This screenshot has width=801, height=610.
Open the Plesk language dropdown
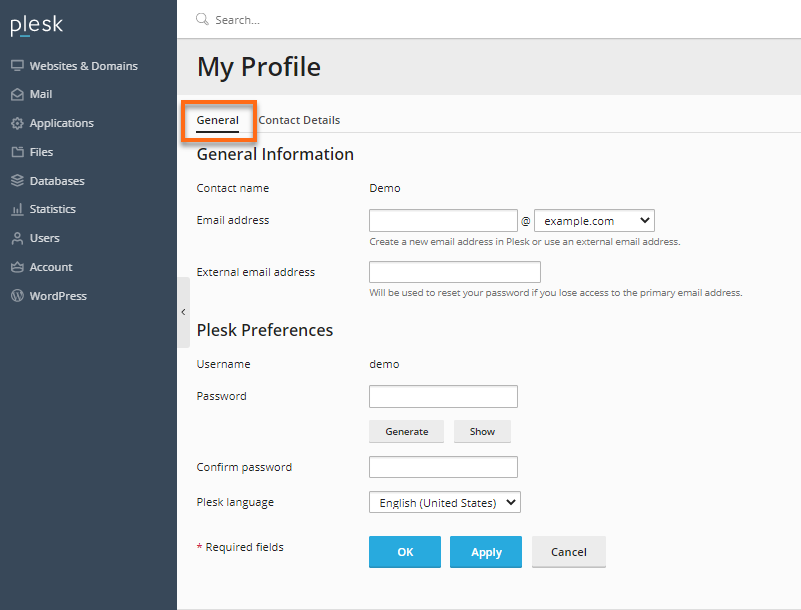[x=444, y=502]
